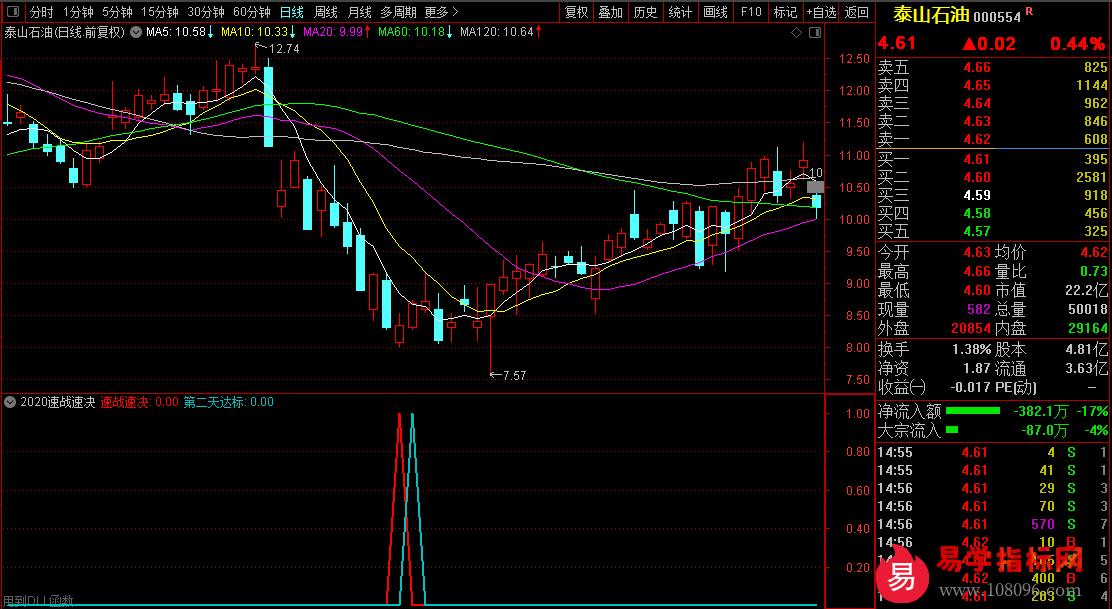Image resolution: width=1112 pixels, height=609 pixels.
Task: Click the 画线 drawing tool button
Action: coord(715,12)
